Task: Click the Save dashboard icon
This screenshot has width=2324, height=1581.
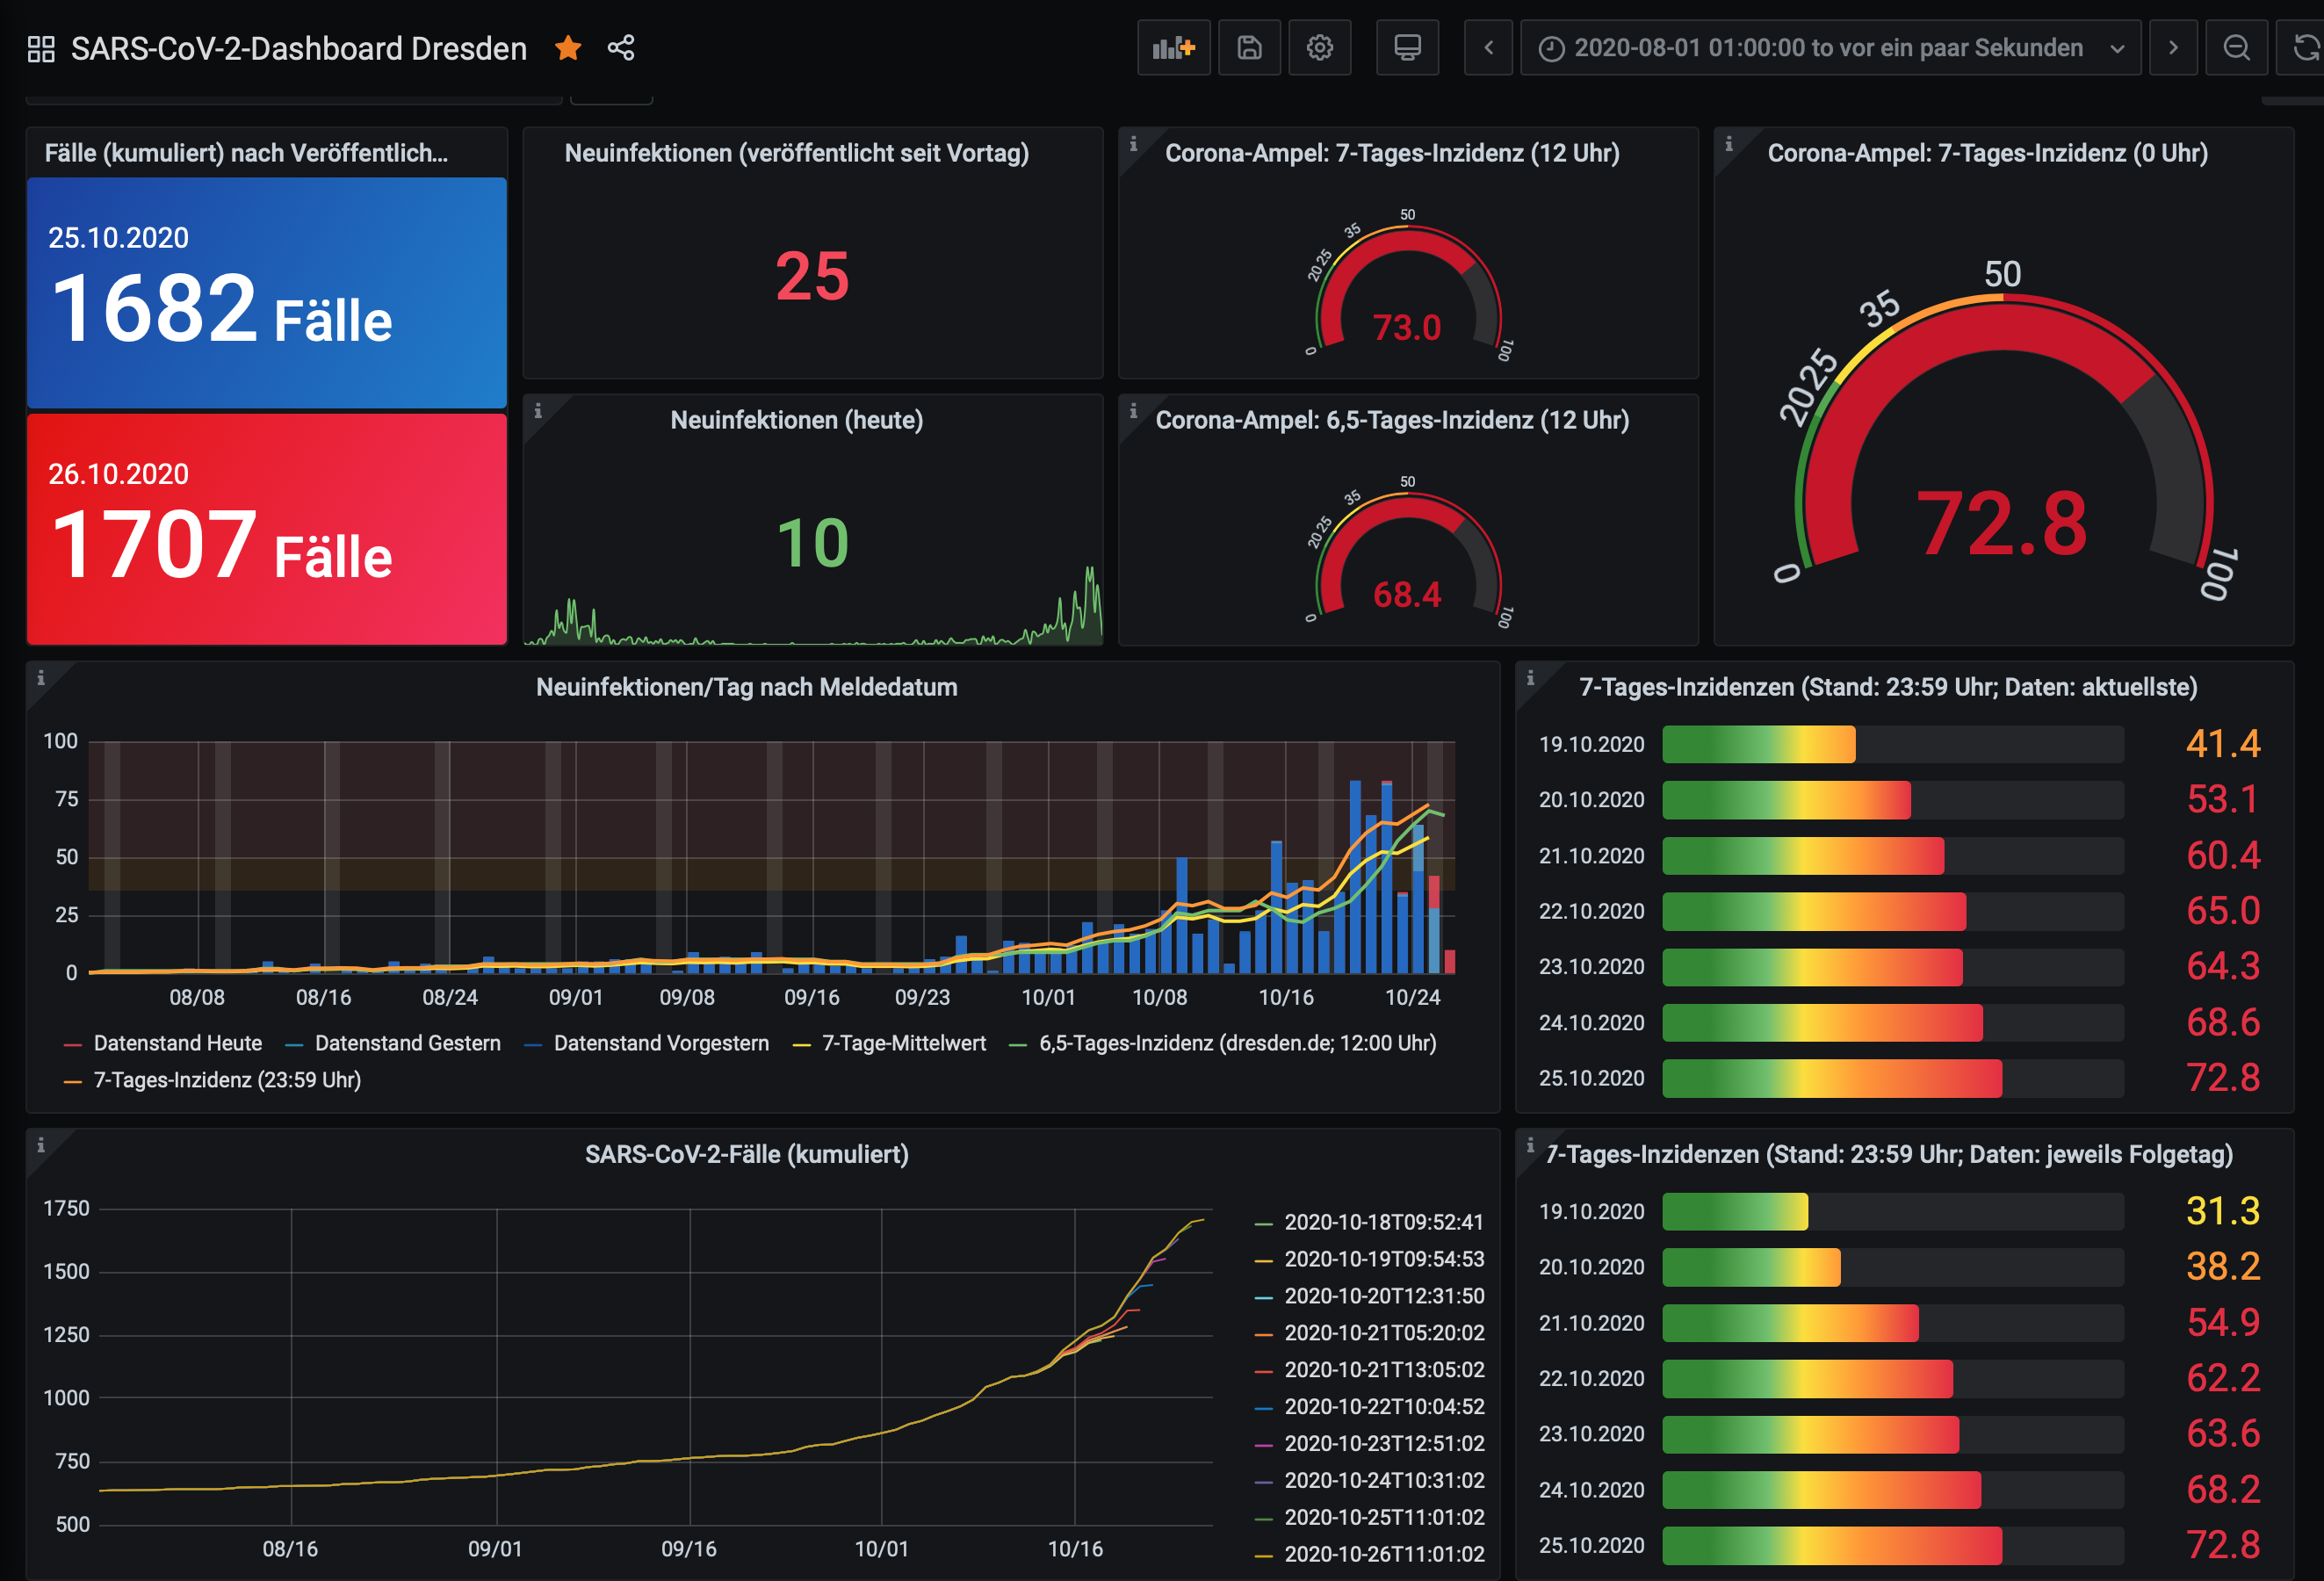Action: 1249,47
